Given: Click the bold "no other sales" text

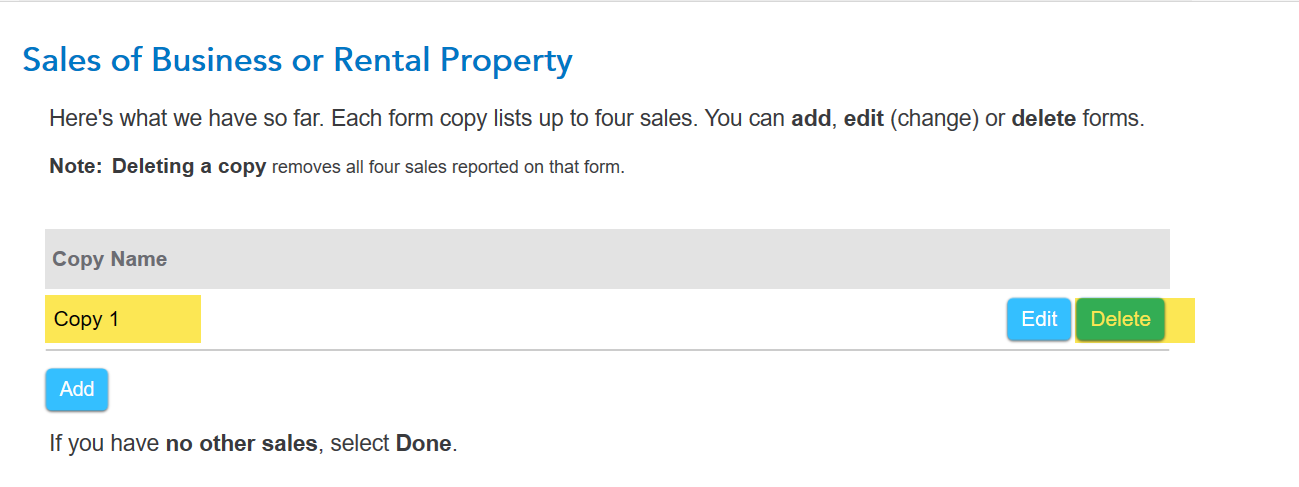Looking at the screenshot, I should tap(241, 443).
